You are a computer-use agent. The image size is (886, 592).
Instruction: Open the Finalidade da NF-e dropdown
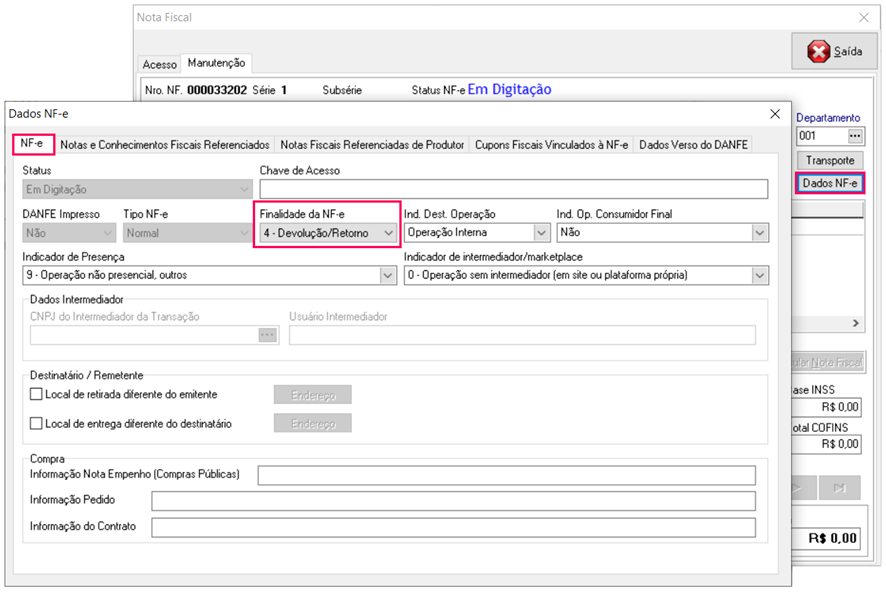(388, 232)
